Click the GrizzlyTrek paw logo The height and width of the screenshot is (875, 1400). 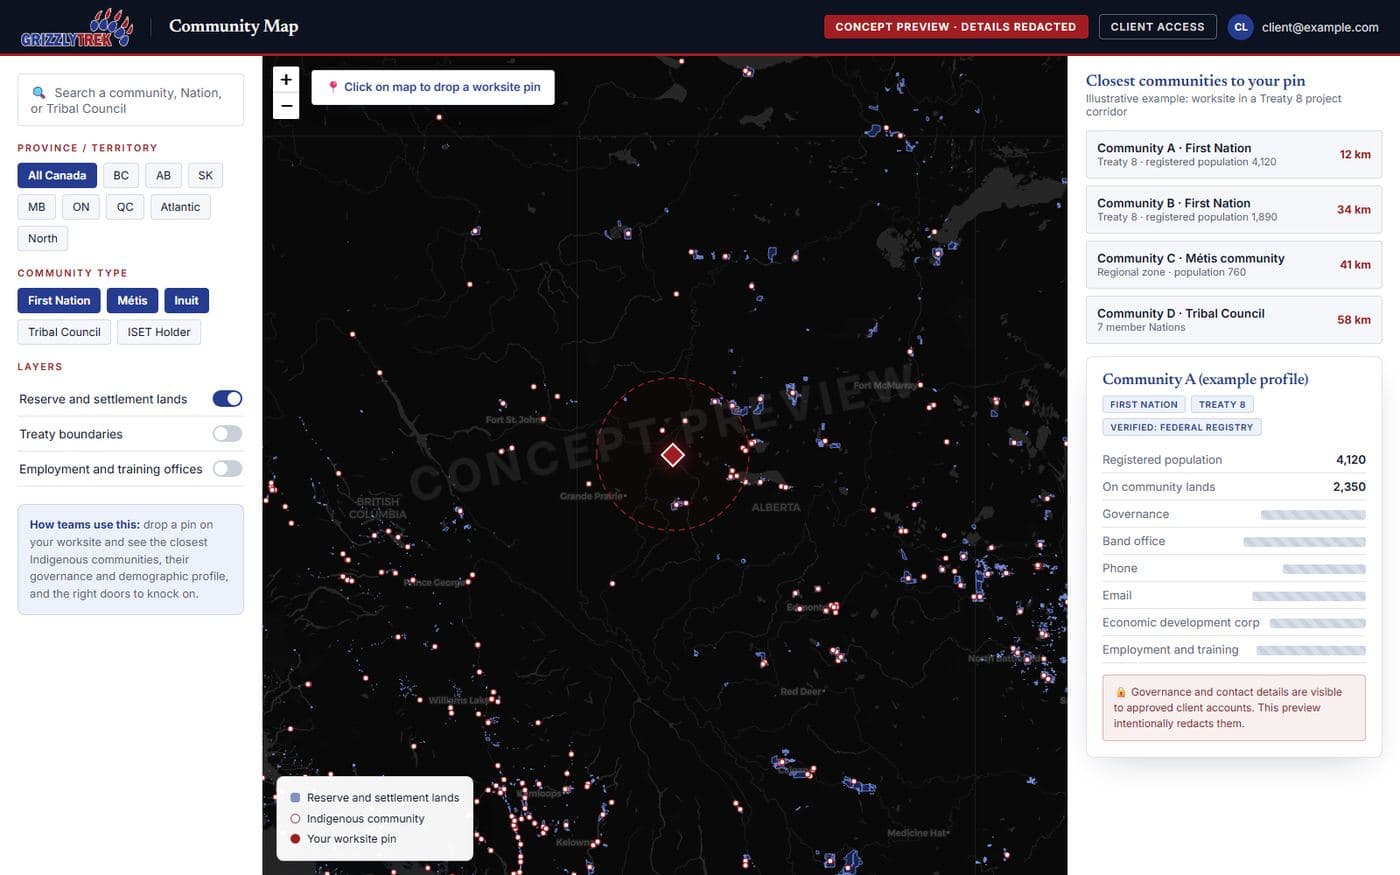coord(77,27)
